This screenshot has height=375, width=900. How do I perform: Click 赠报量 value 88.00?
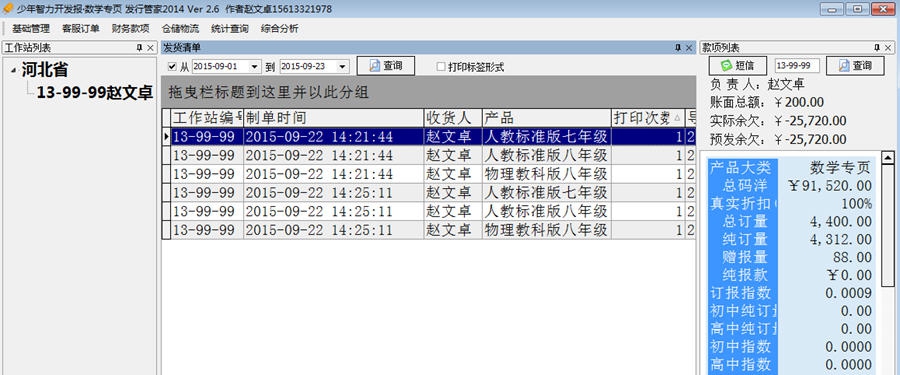coord(852,257)
